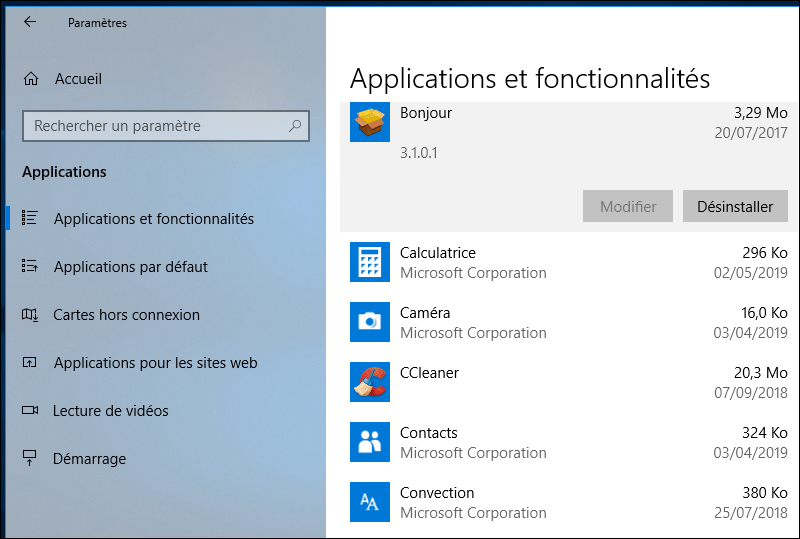Select Applications pour les sites web
The height and width of the screenshot is (539, 800).
pos(155,363)
